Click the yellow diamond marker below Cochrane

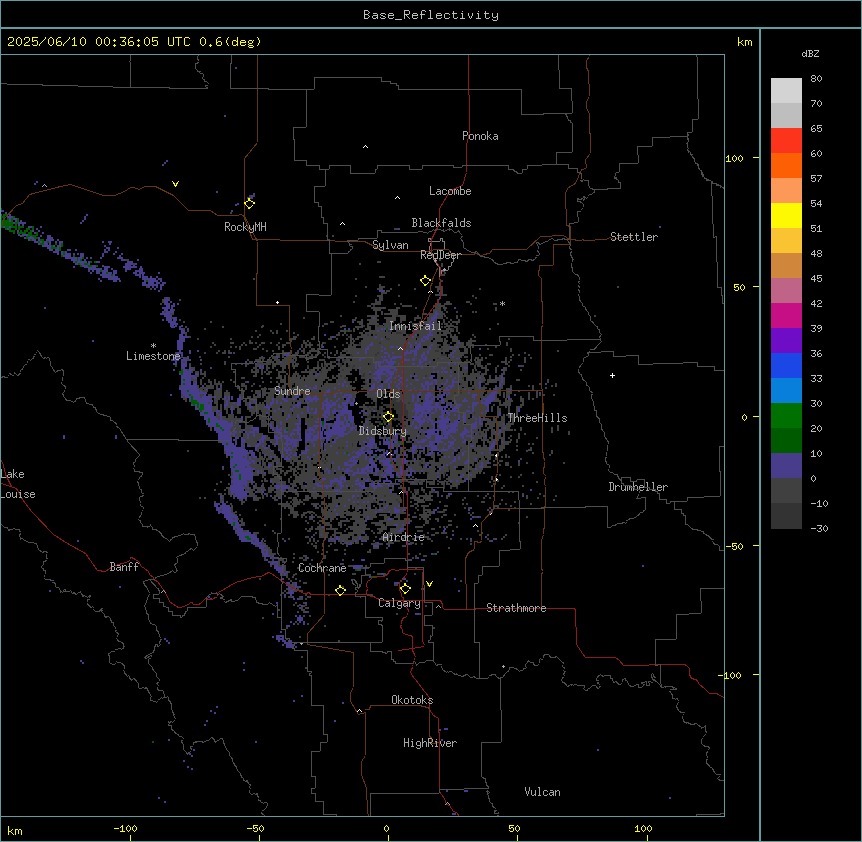pos(340,590)
